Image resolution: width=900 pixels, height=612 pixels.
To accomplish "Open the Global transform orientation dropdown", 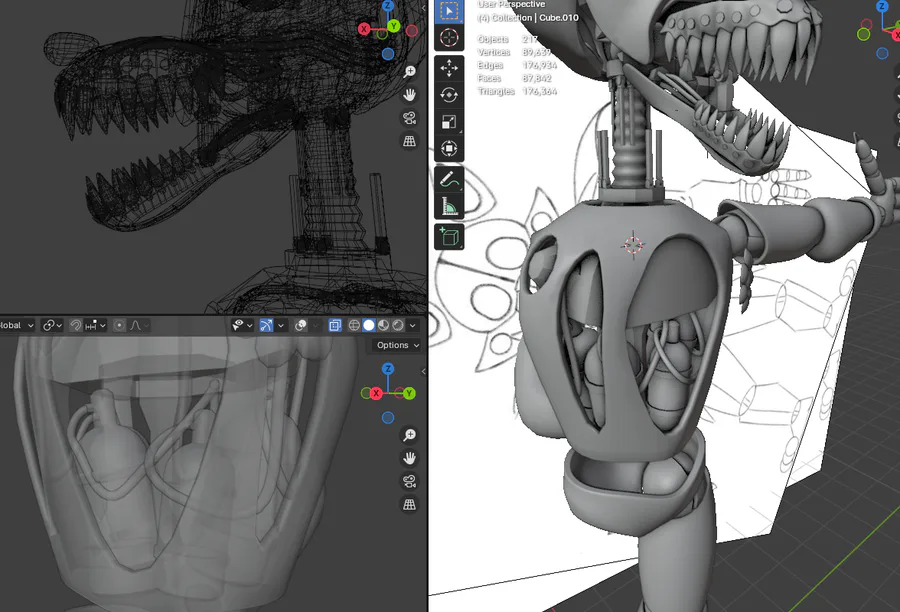I will coord(17,326).
